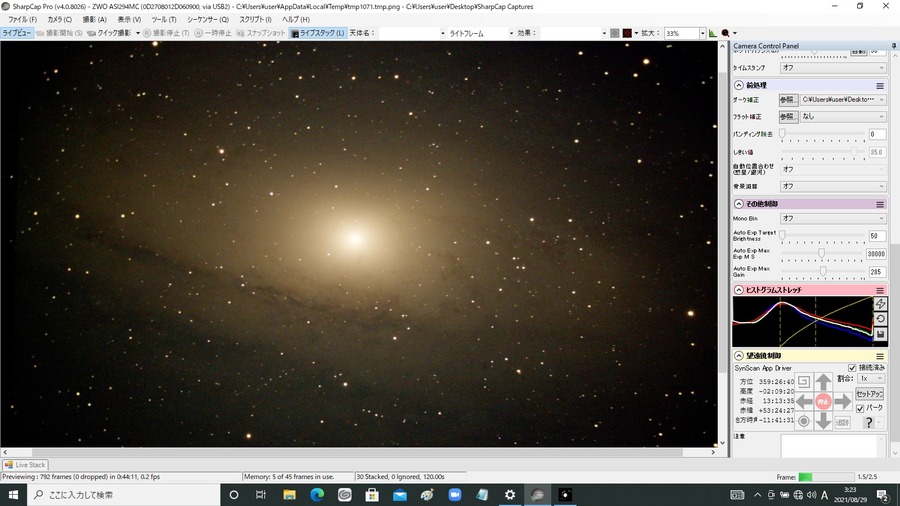Toggle ライブスタック (L) live stack button
900x506 pixels.
[318, 33]
